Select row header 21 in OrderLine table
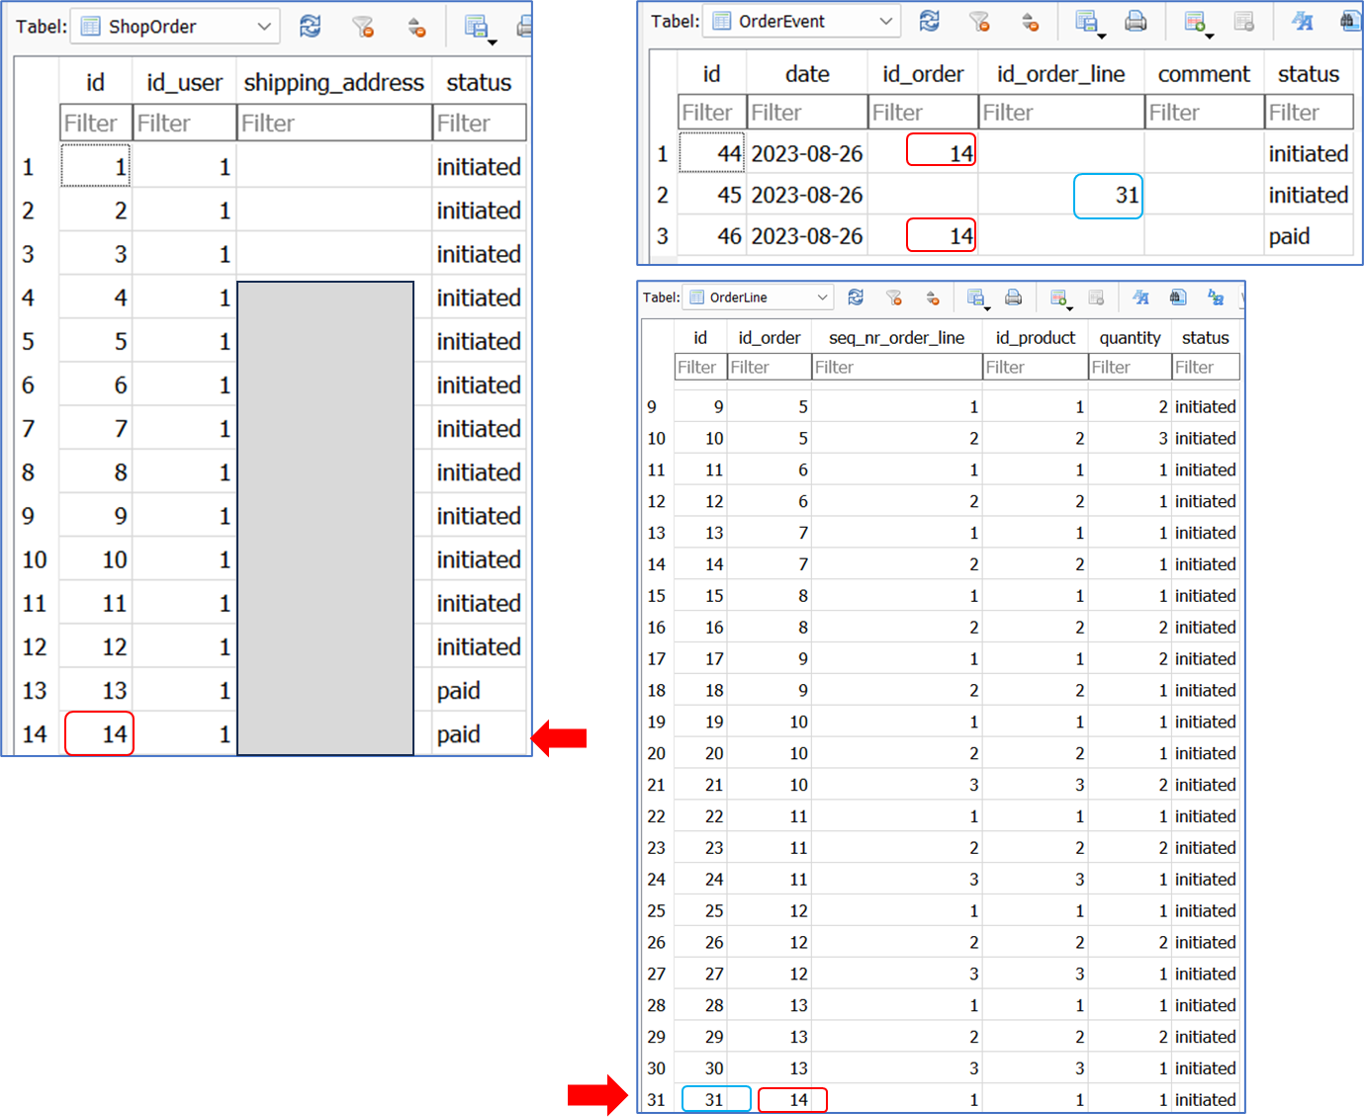Screen dimensions: 1364x1117 656,785
